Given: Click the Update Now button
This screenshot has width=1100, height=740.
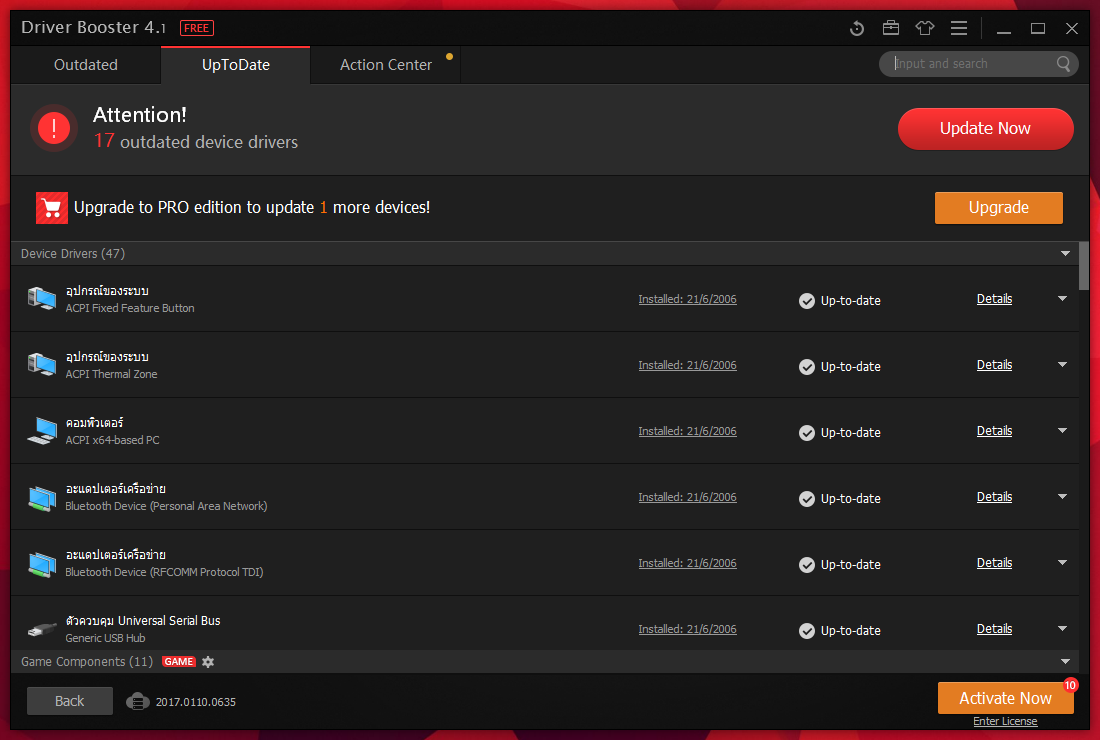Looking at the screenshot, I should [985, 128].
